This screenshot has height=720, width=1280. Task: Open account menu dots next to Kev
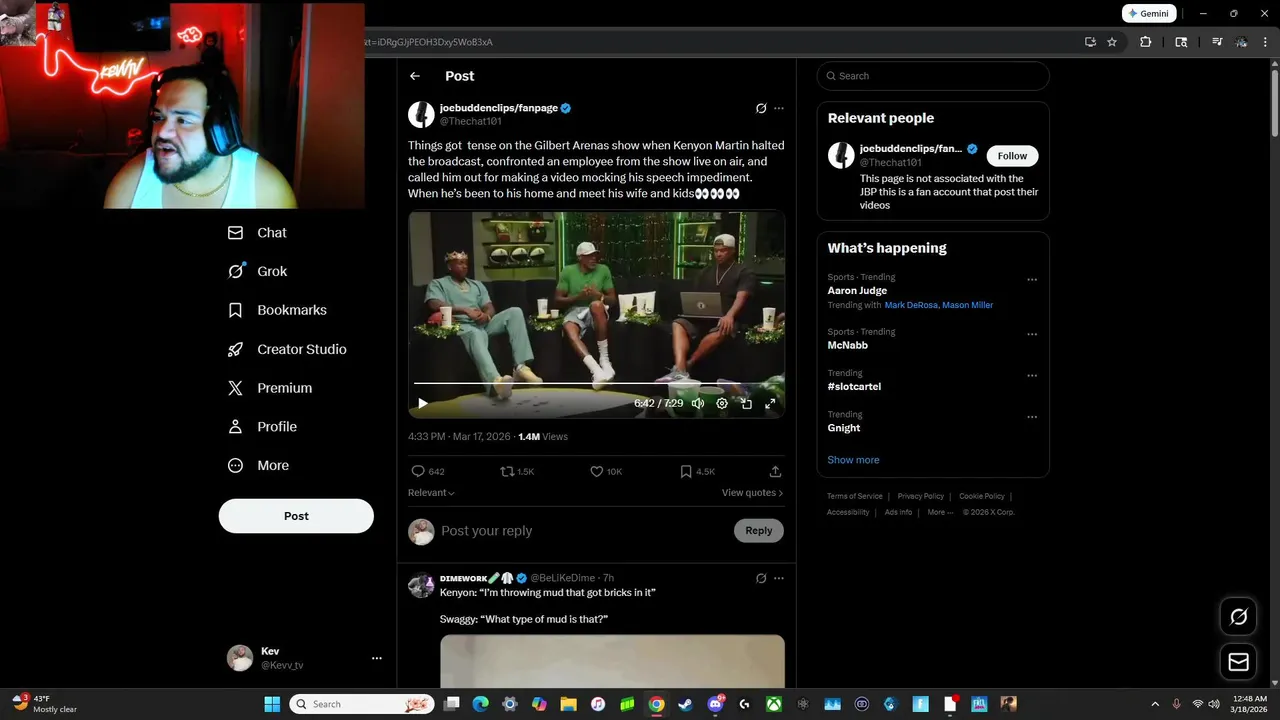tap(377, 658)
